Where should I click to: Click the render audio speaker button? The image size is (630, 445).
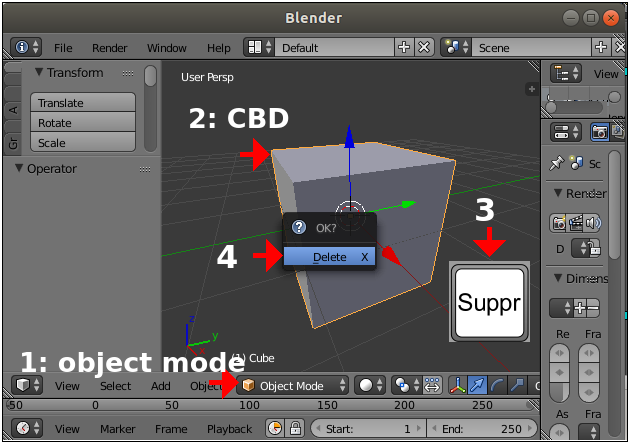593,222
